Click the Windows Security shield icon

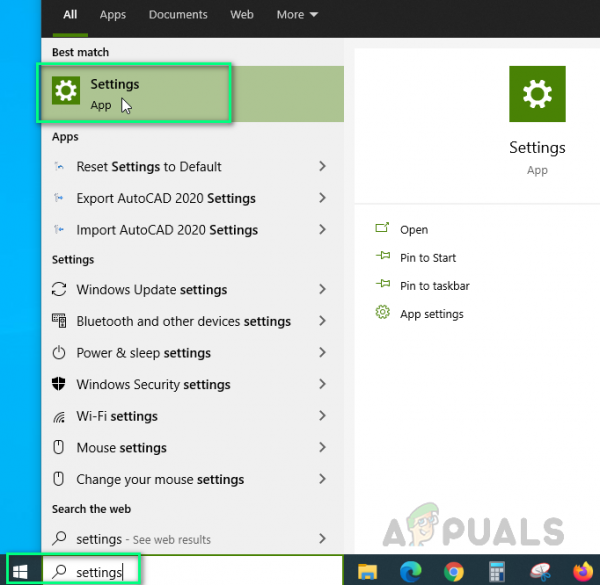click(x=59, y=384)
